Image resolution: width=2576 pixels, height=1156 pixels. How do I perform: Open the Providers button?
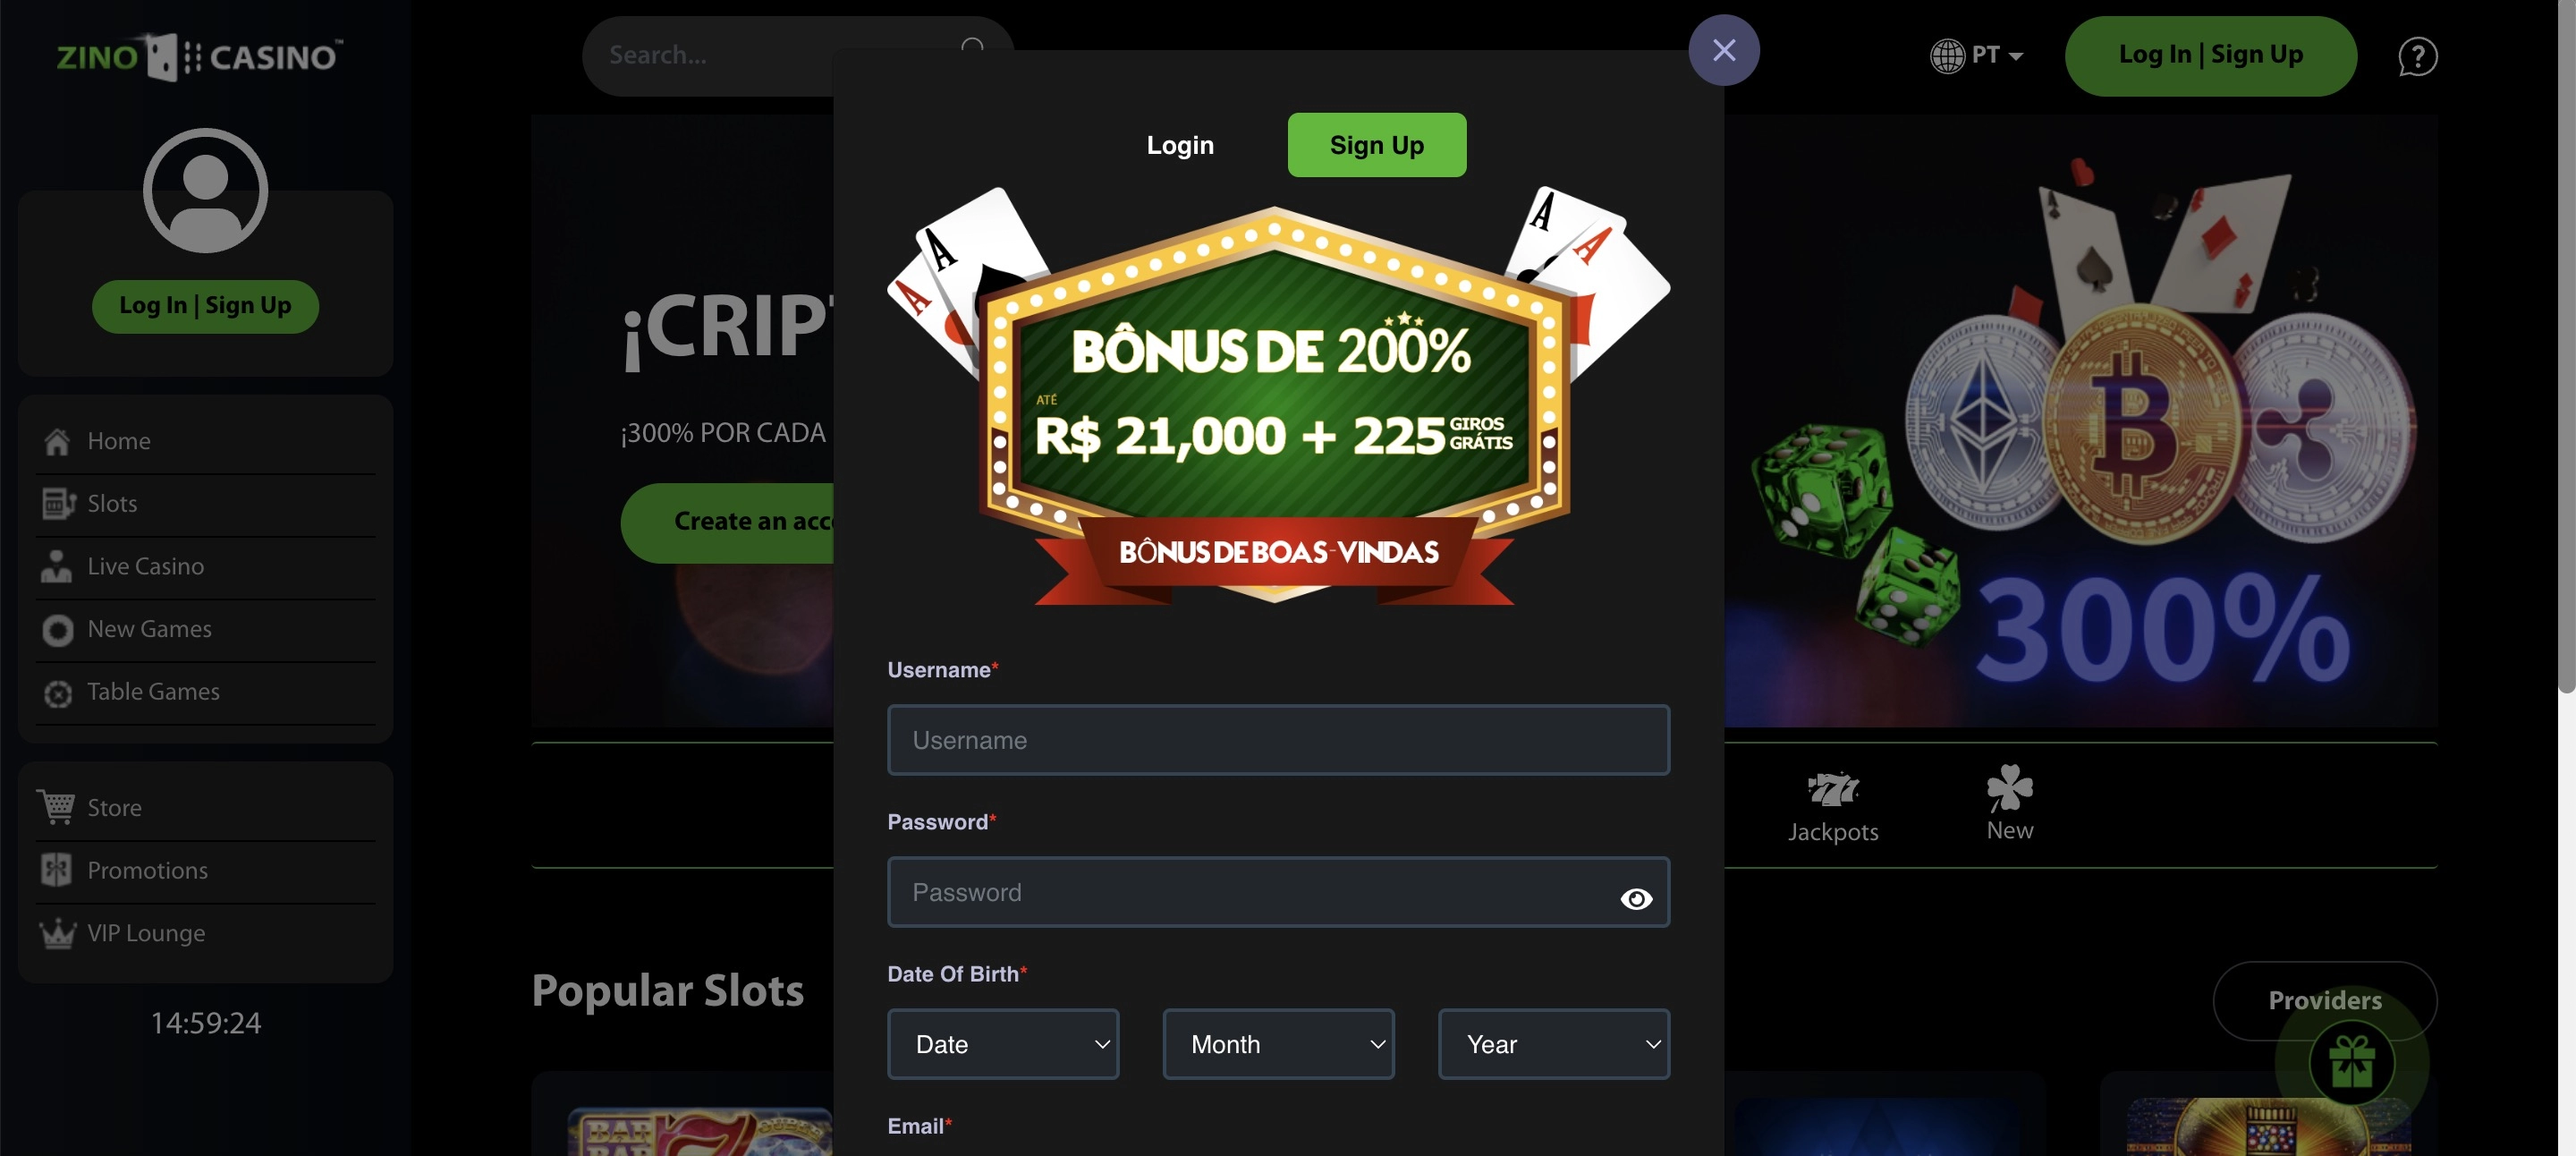pyautogui.click(x=2324, y=1000)
